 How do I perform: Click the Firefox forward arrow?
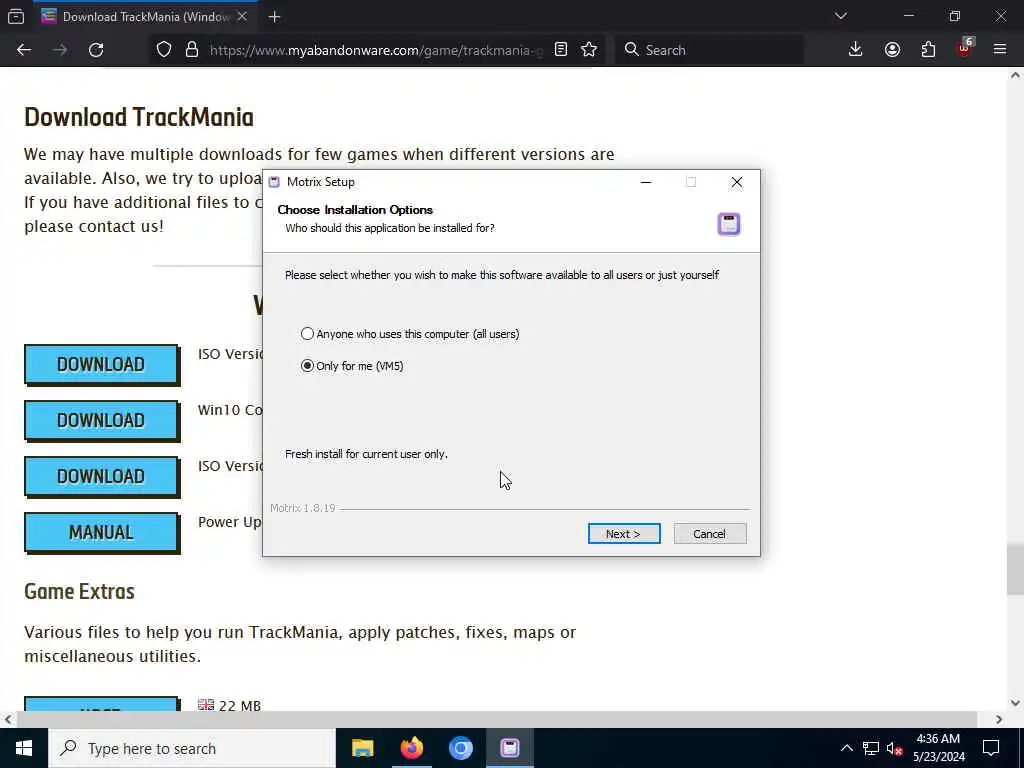click(x=60, y=50)
